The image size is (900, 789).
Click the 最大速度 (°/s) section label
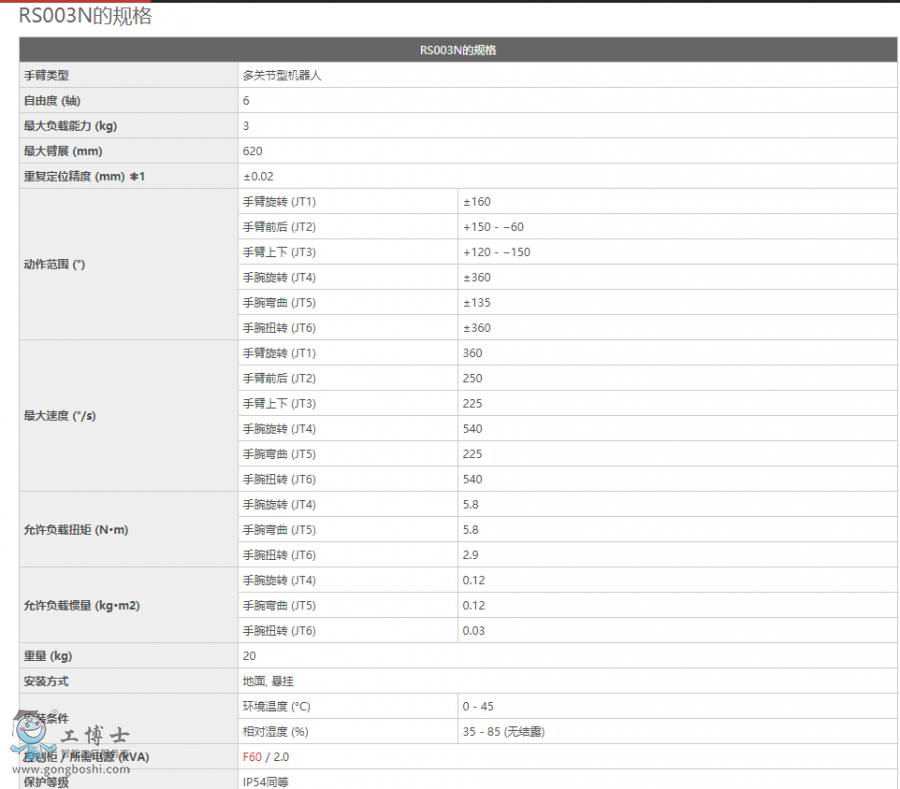(x=59, y=416)
